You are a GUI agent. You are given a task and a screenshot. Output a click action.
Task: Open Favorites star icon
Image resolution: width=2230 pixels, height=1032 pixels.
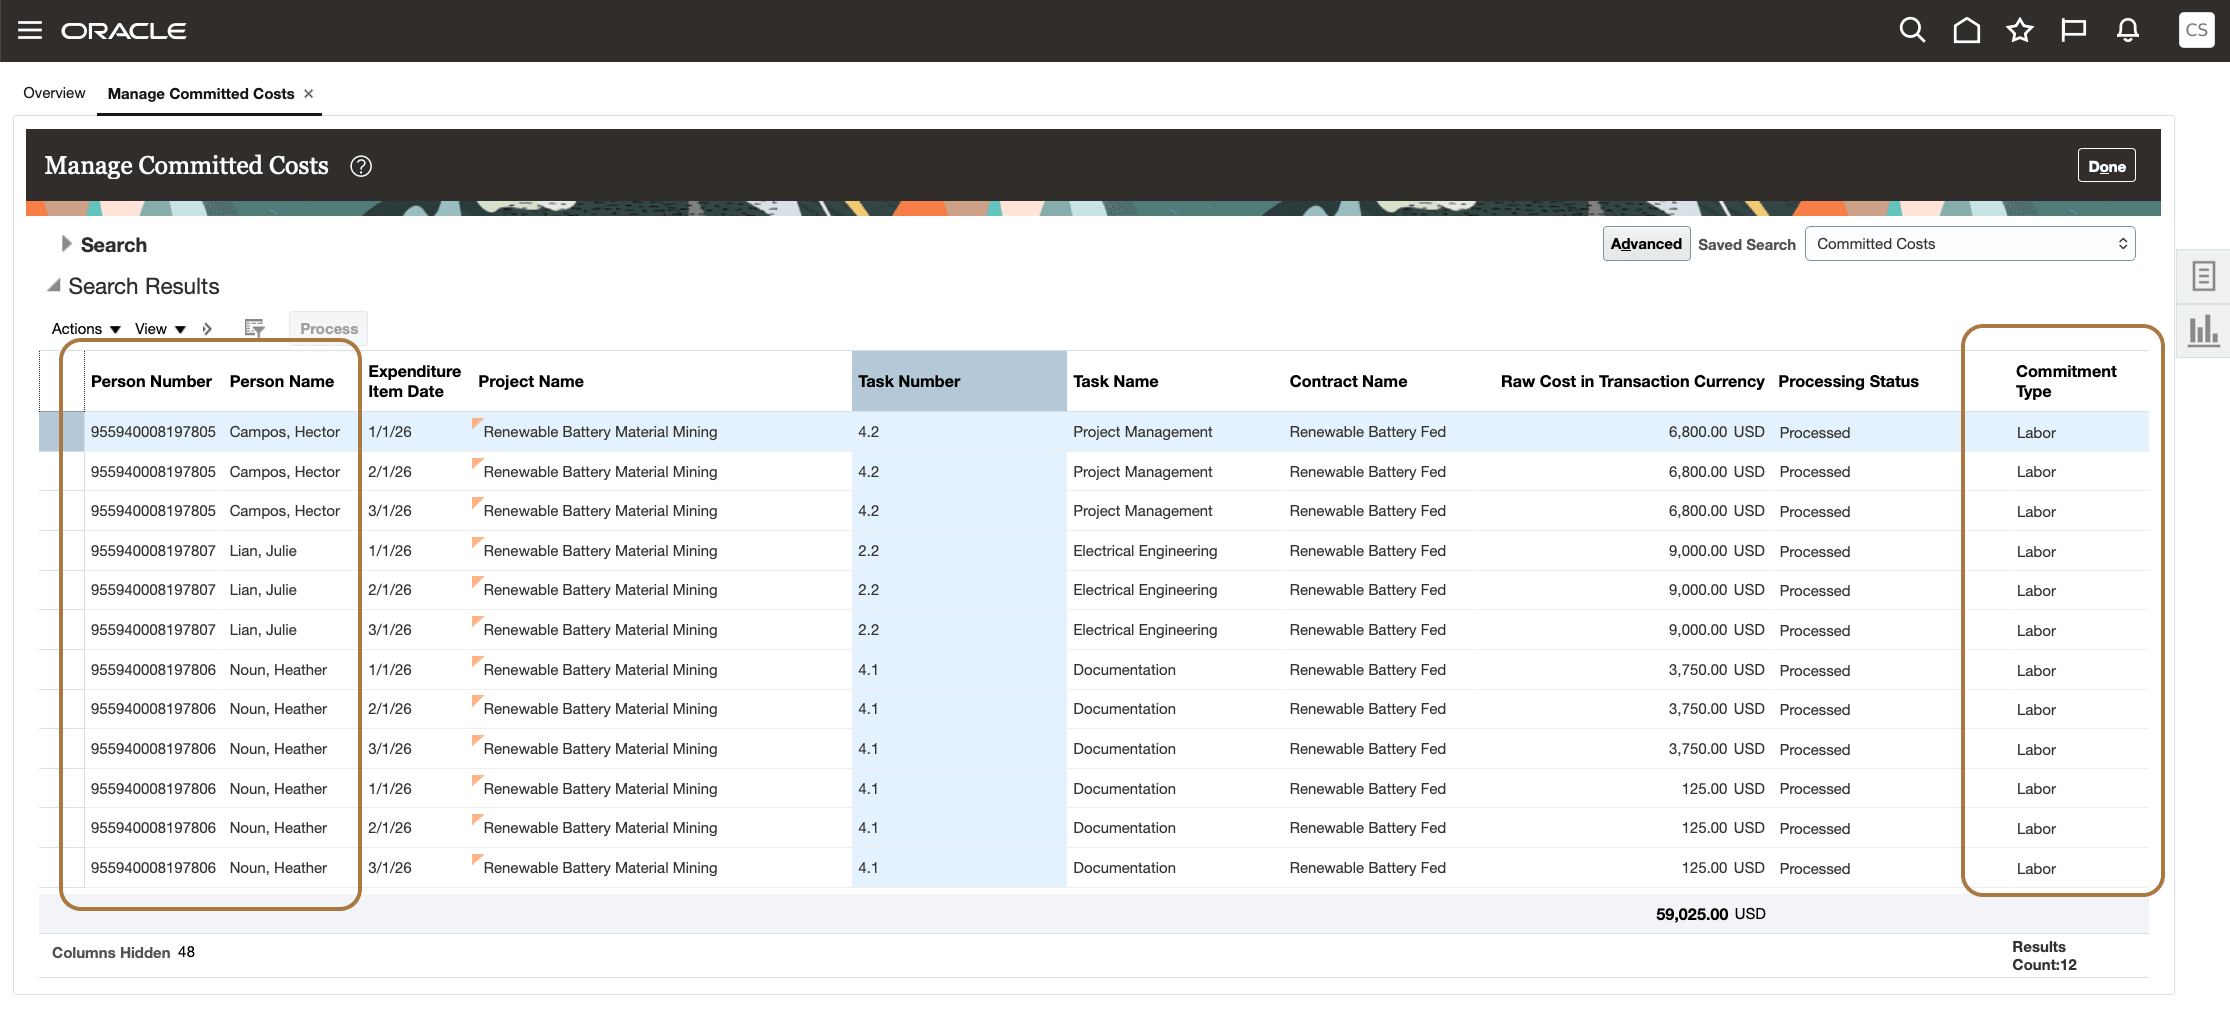click(2020, 30)
